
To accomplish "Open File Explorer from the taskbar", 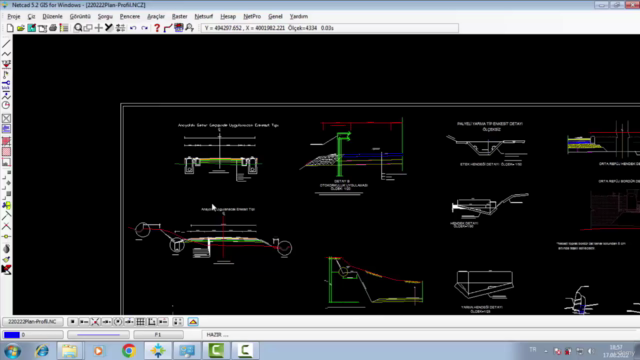I will [x=69, y=351].
